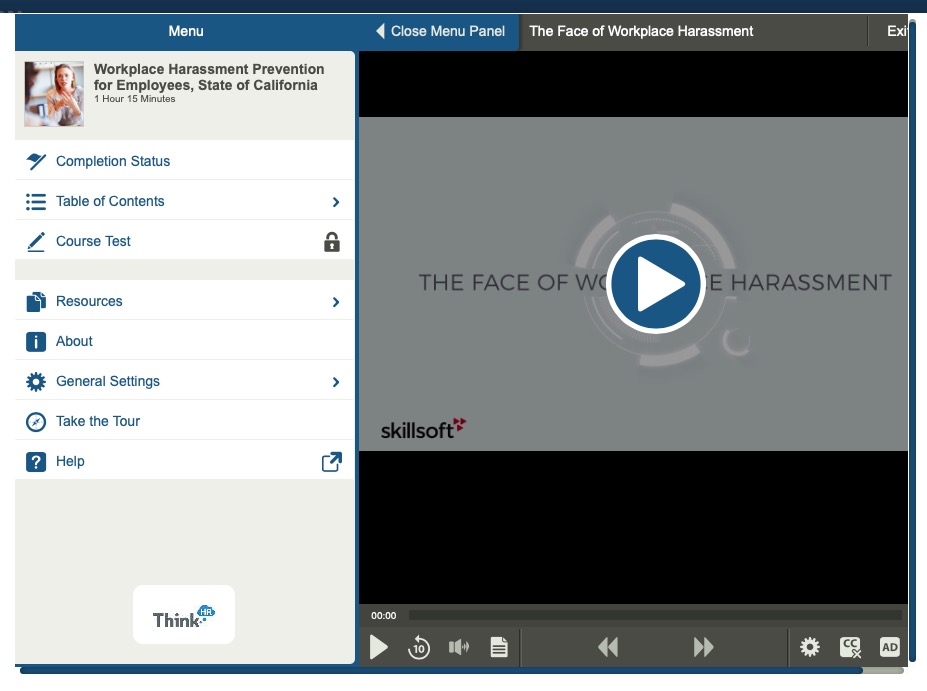The width and height of the screenshot is (927, 691).
Task: Open the About menu item
Action: [x=184, y=341]
